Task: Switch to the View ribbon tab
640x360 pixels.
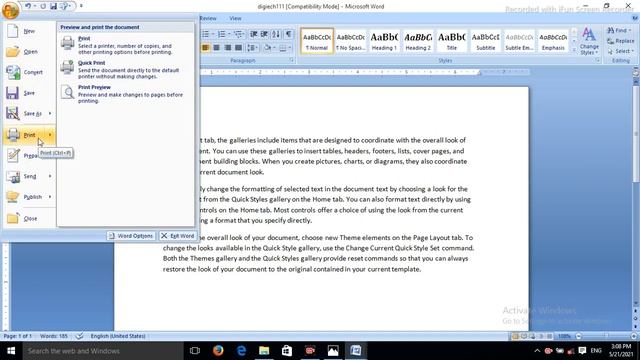Action: tap(235, 18)
